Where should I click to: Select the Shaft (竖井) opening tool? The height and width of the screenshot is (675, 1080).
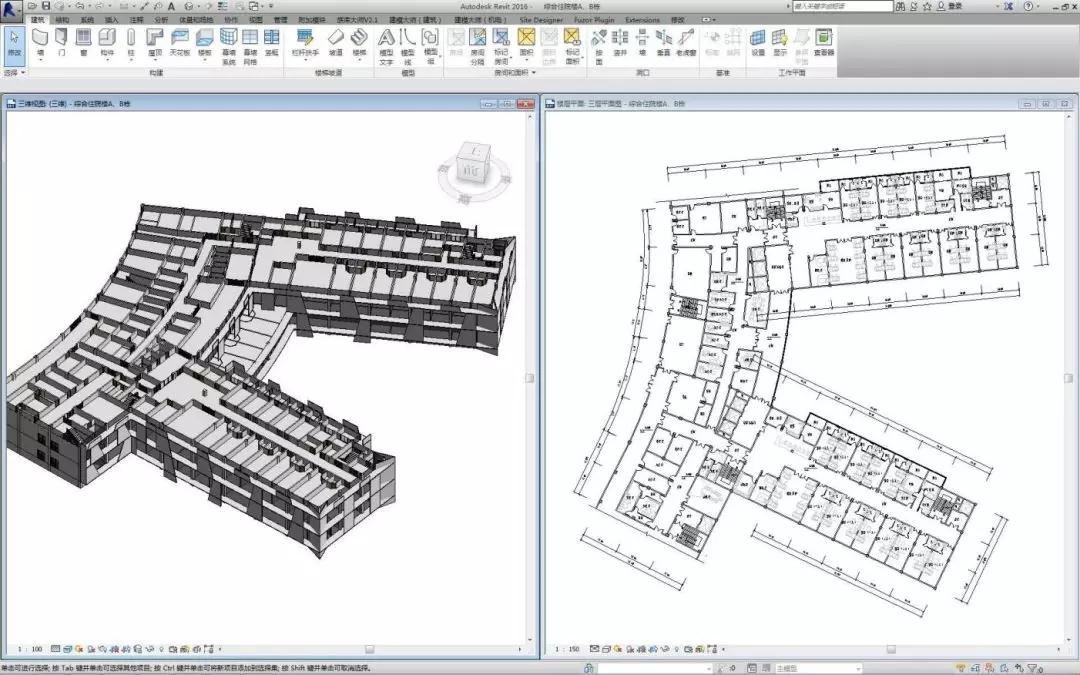pos(621,41)
